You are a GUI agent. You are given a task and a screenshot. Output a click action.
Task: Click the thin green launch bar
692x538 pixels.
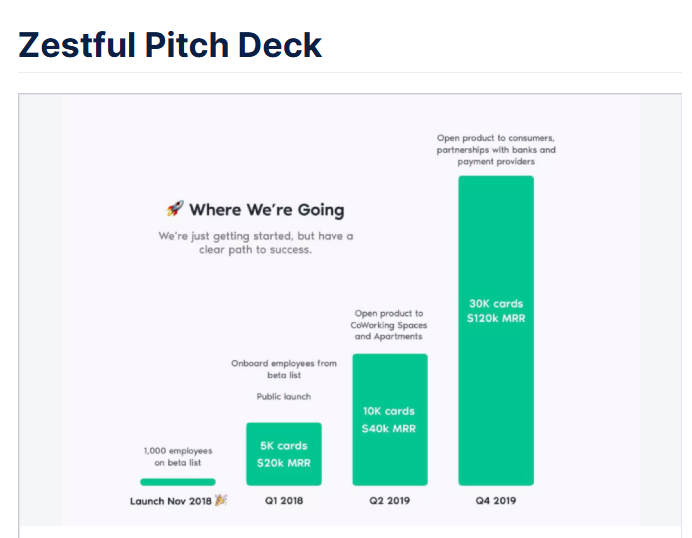coord(178,482)
